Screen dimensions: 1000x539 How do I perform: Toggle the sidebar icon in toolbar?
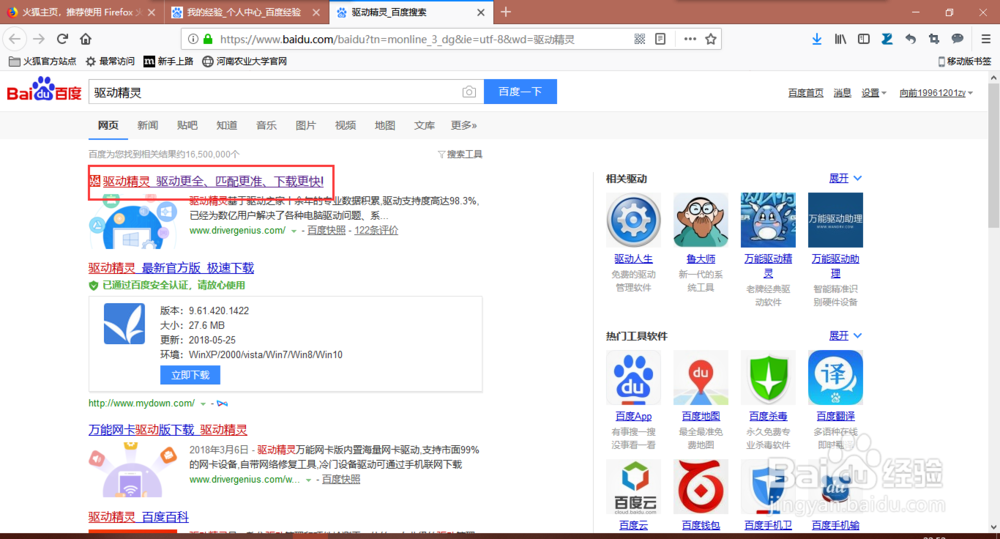pyautogui.click(x=864, y=39)
